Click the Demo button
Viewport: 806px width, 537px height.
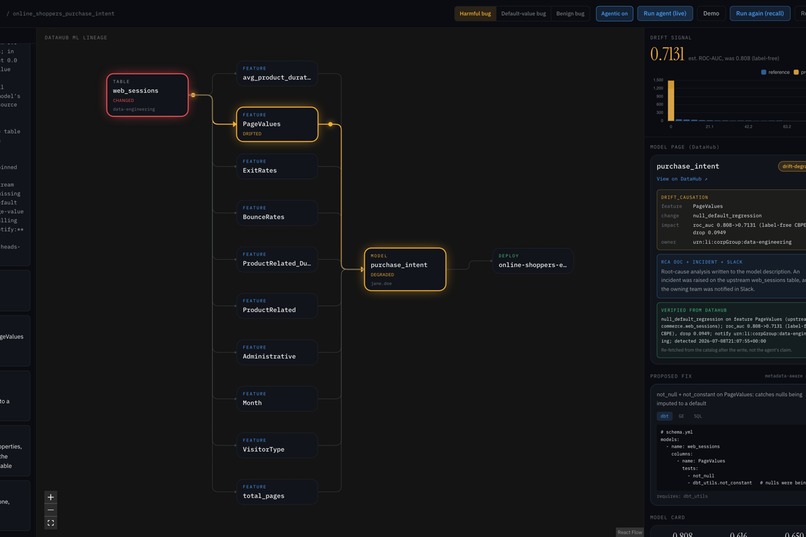coord(711,13)
